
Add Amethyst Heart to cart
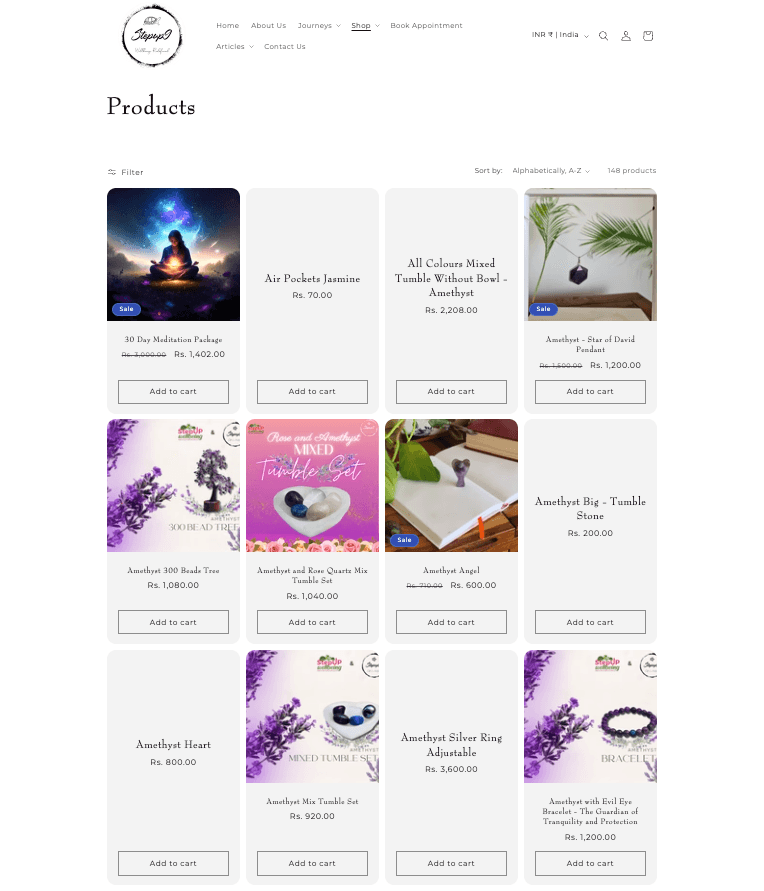point(173,863)
